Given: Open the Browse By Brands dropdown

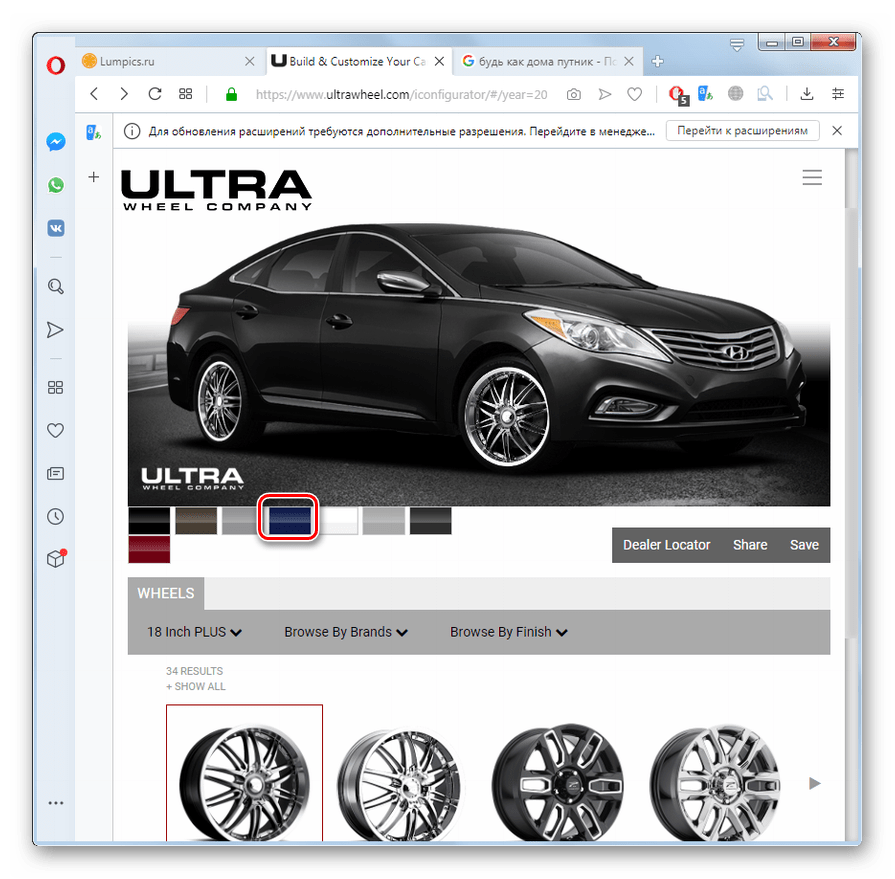Looking at the screenshot, I should pyautogui.click(x=345, y=632).
